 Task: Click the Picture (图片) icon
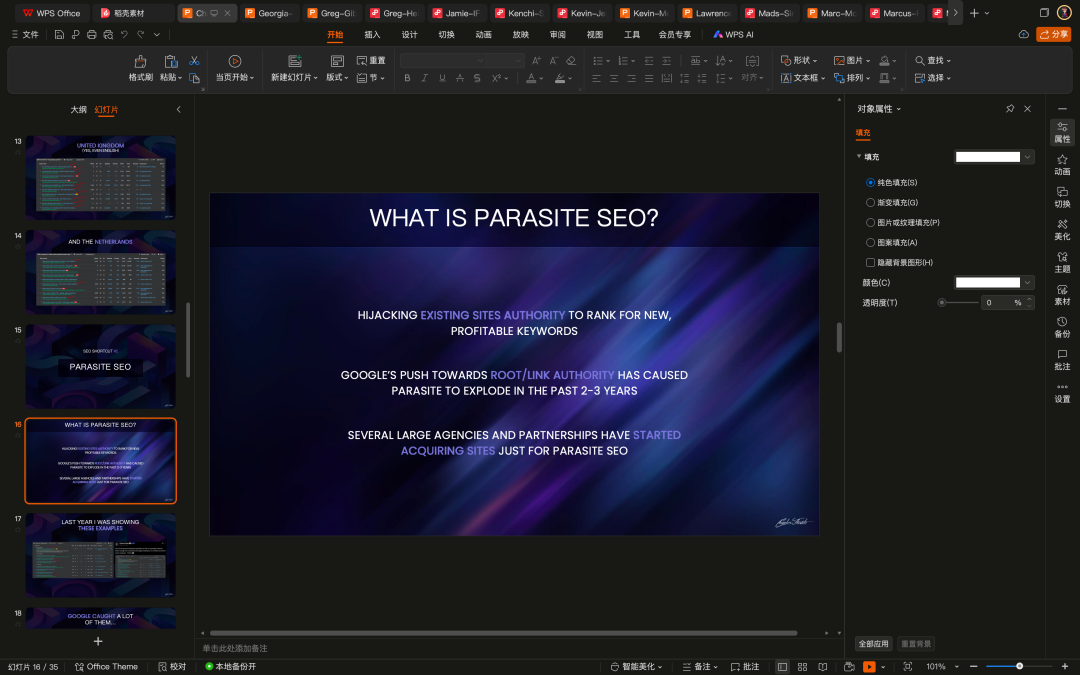point(839,61)
